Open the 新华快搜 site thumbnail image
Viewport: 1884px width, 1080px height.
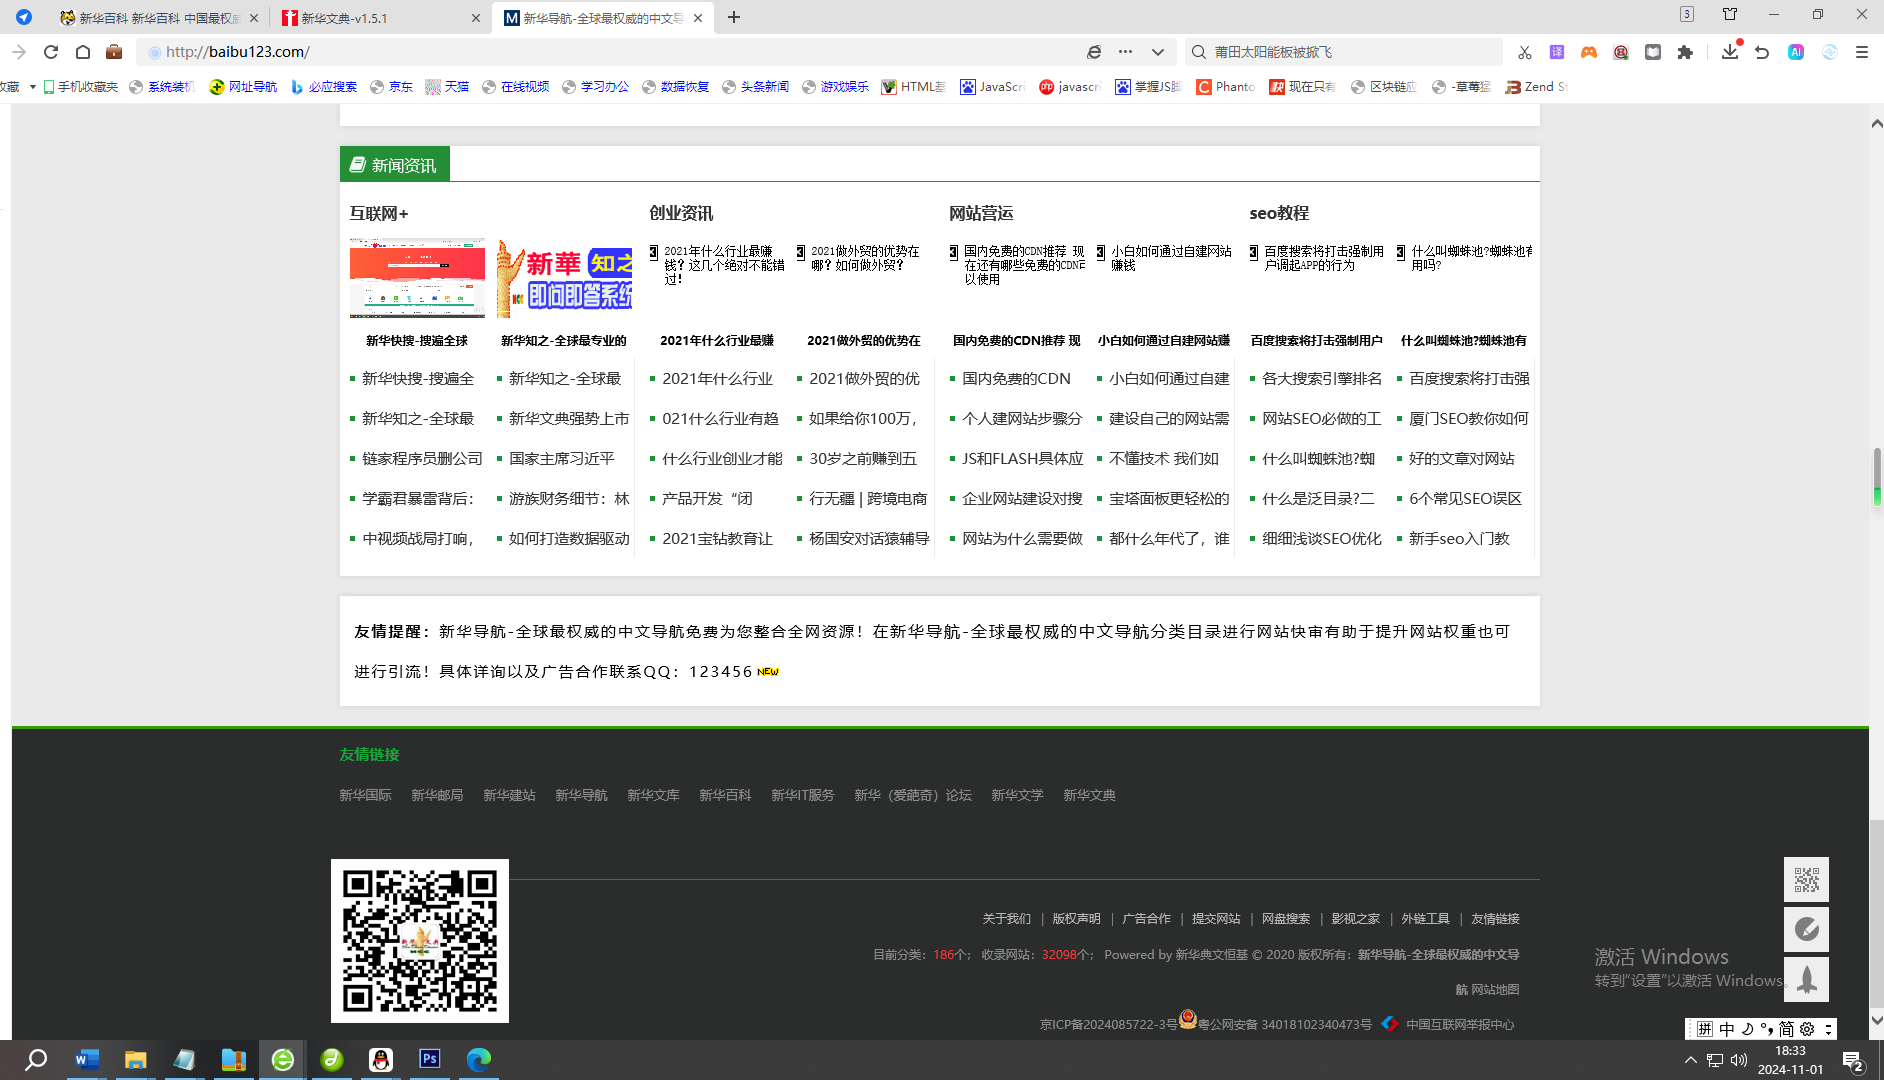coord(417,278)
